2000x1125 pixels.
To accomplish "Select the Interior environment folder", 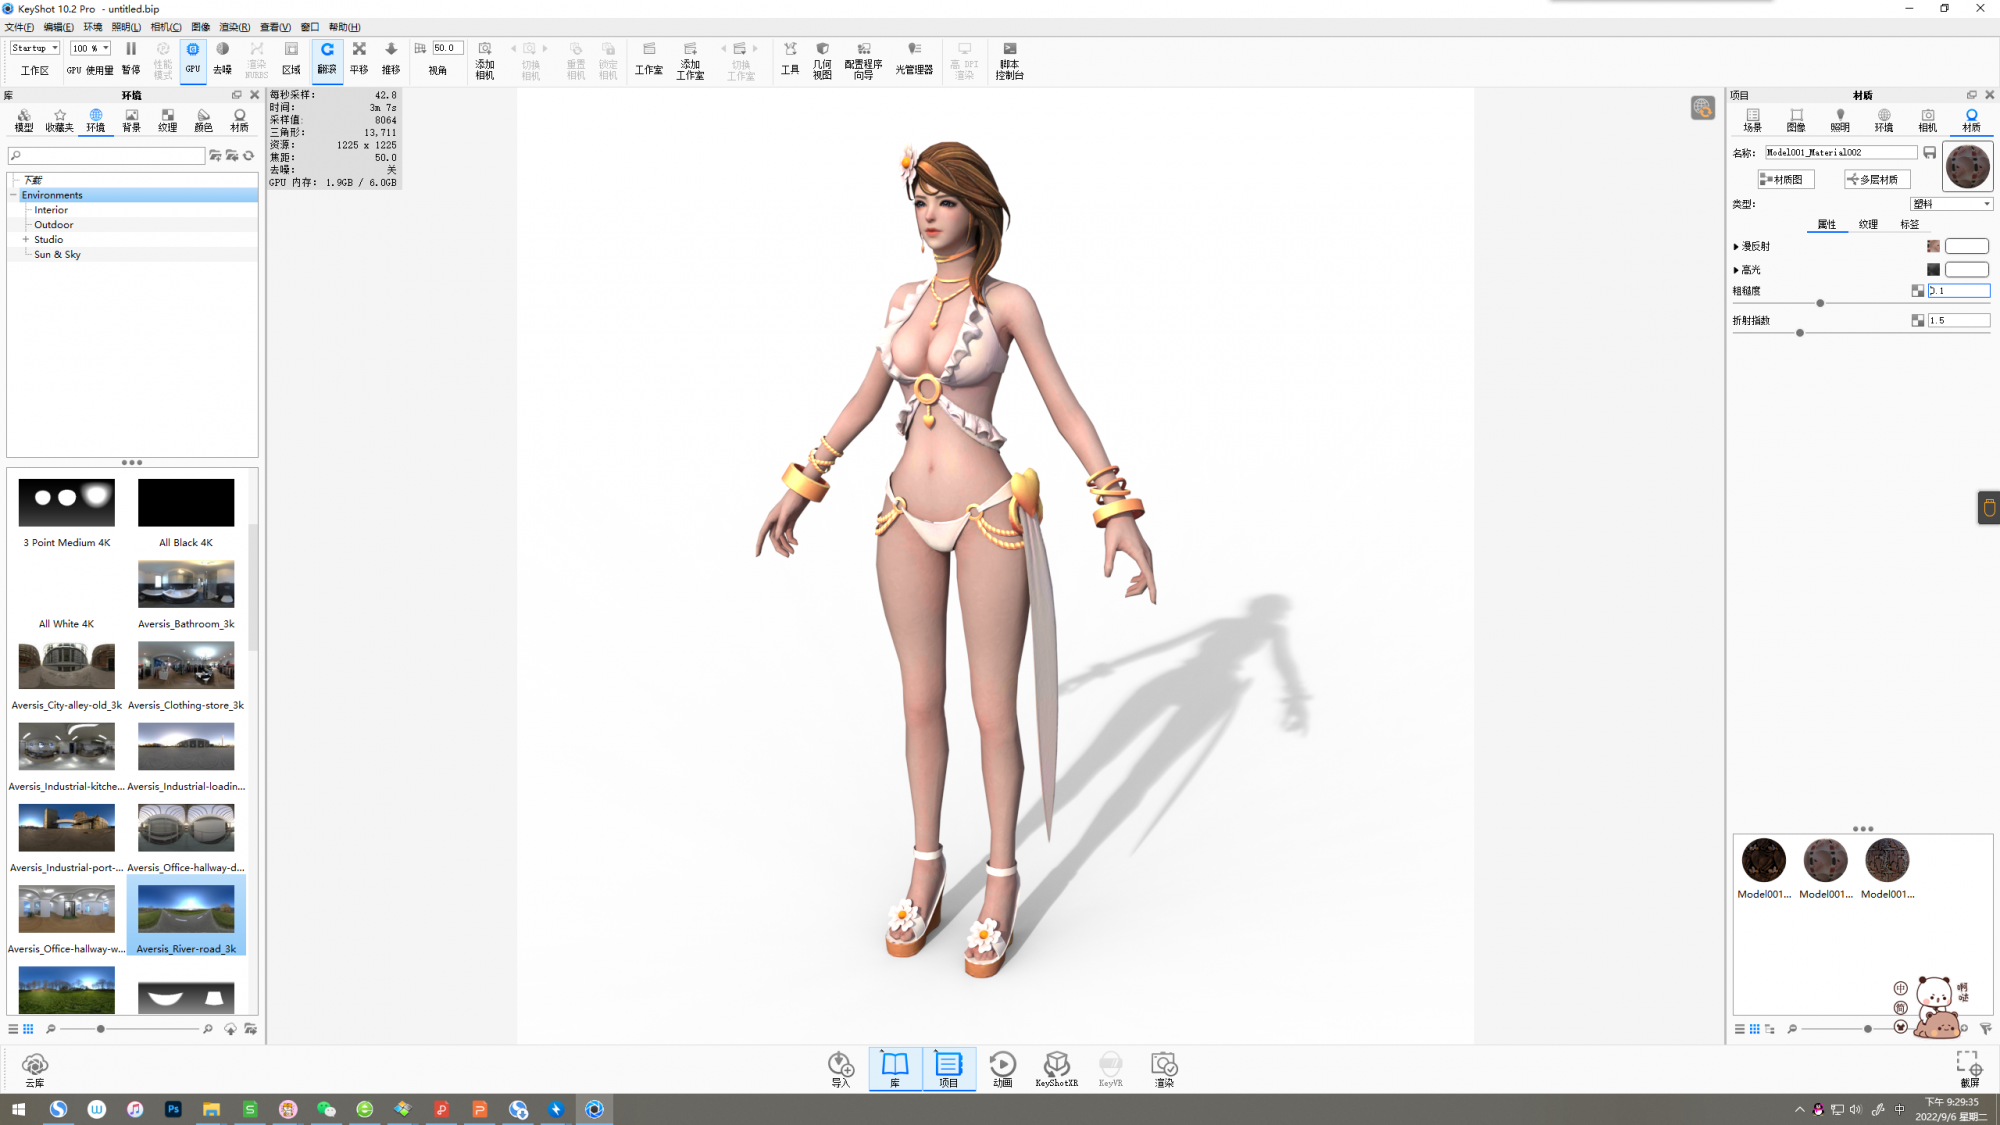I will pos(51,210).
